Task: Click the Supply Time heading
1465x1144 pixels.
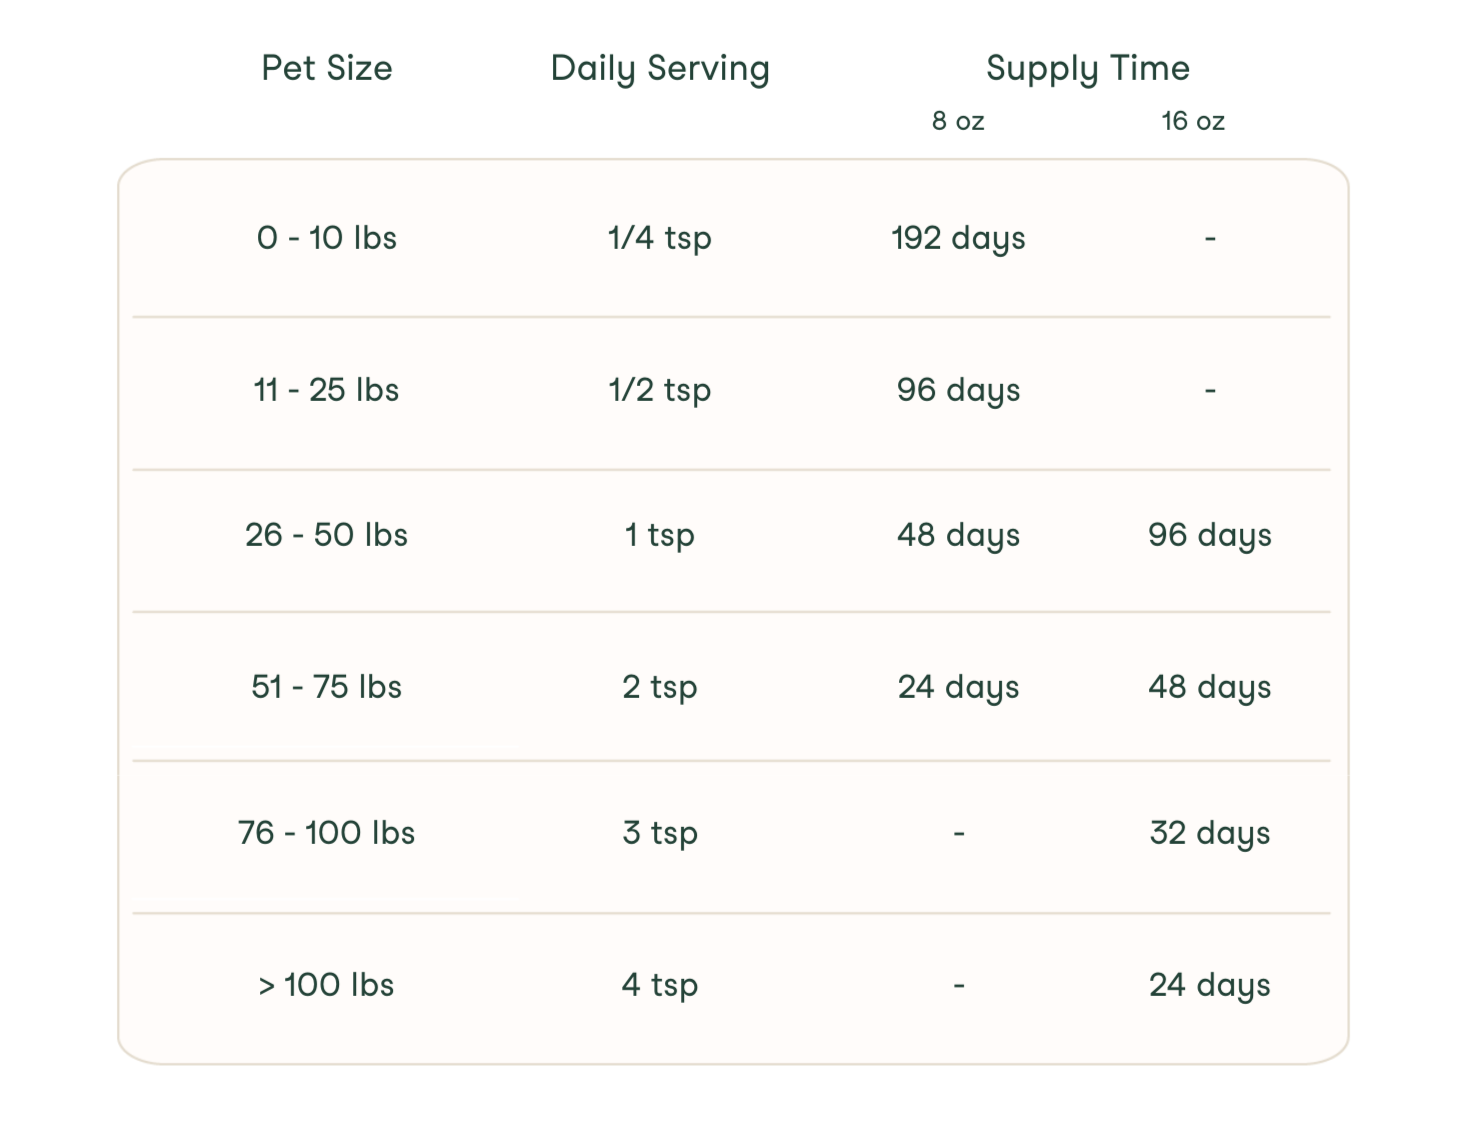Action: (1087, 68)
